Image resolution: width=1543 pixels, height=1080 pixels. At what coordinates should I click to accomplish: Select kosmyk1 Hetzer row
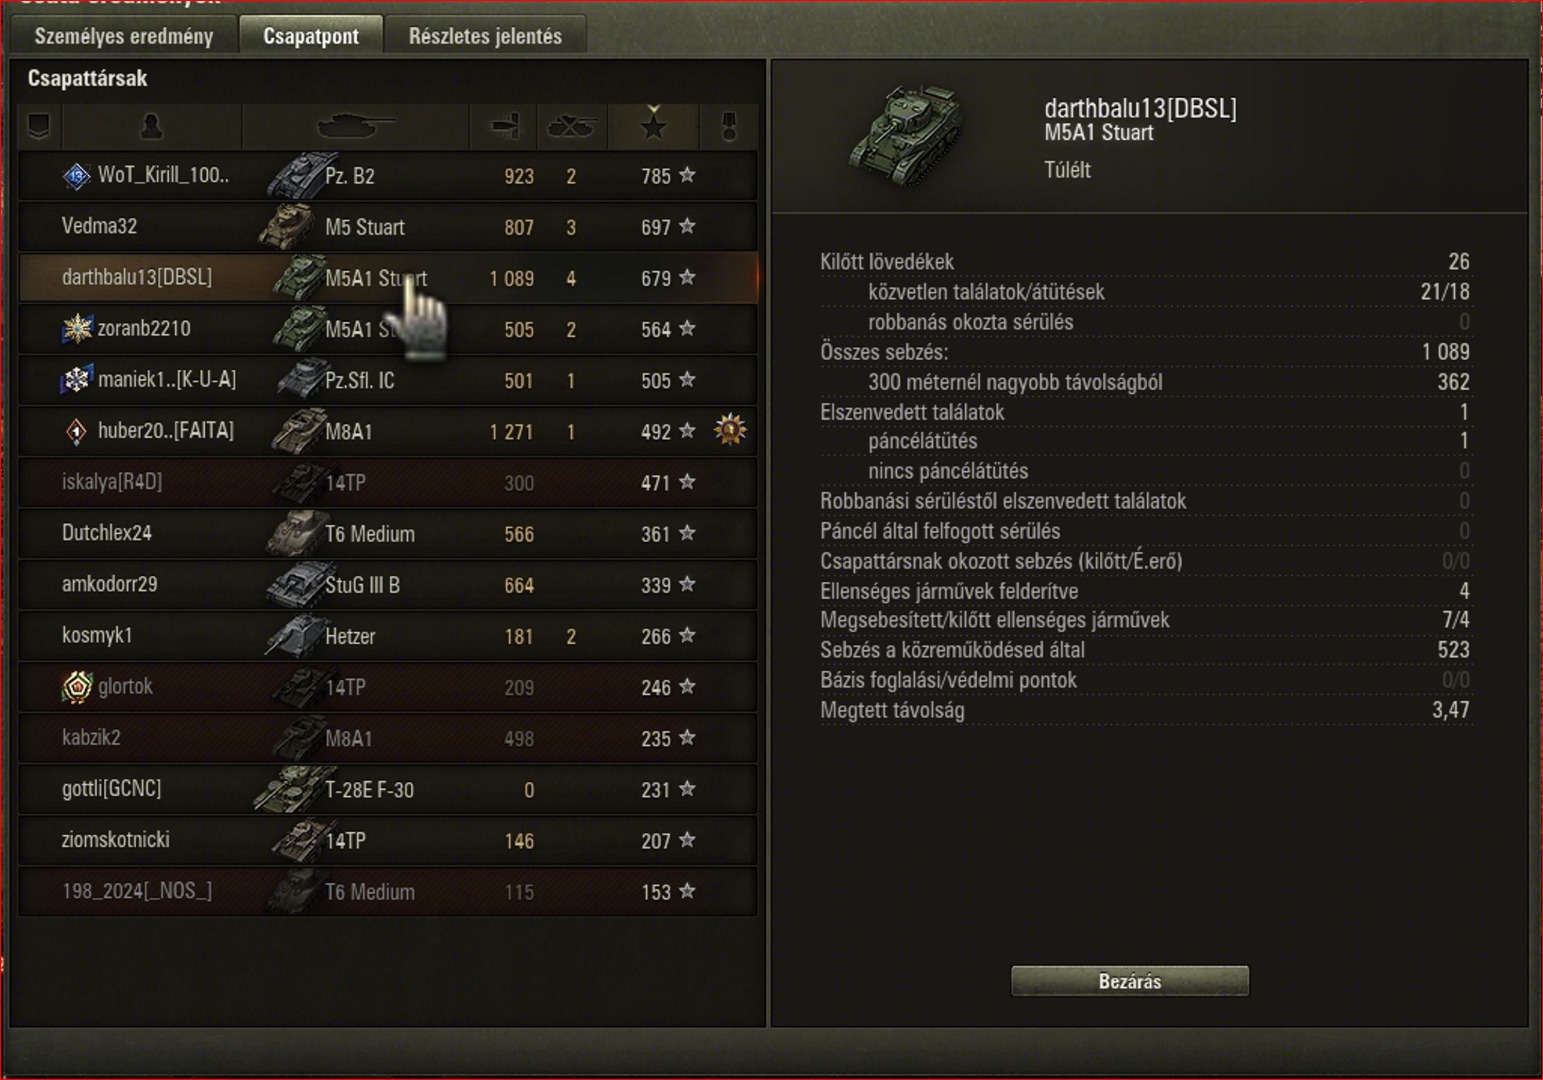tap(388, 636)
